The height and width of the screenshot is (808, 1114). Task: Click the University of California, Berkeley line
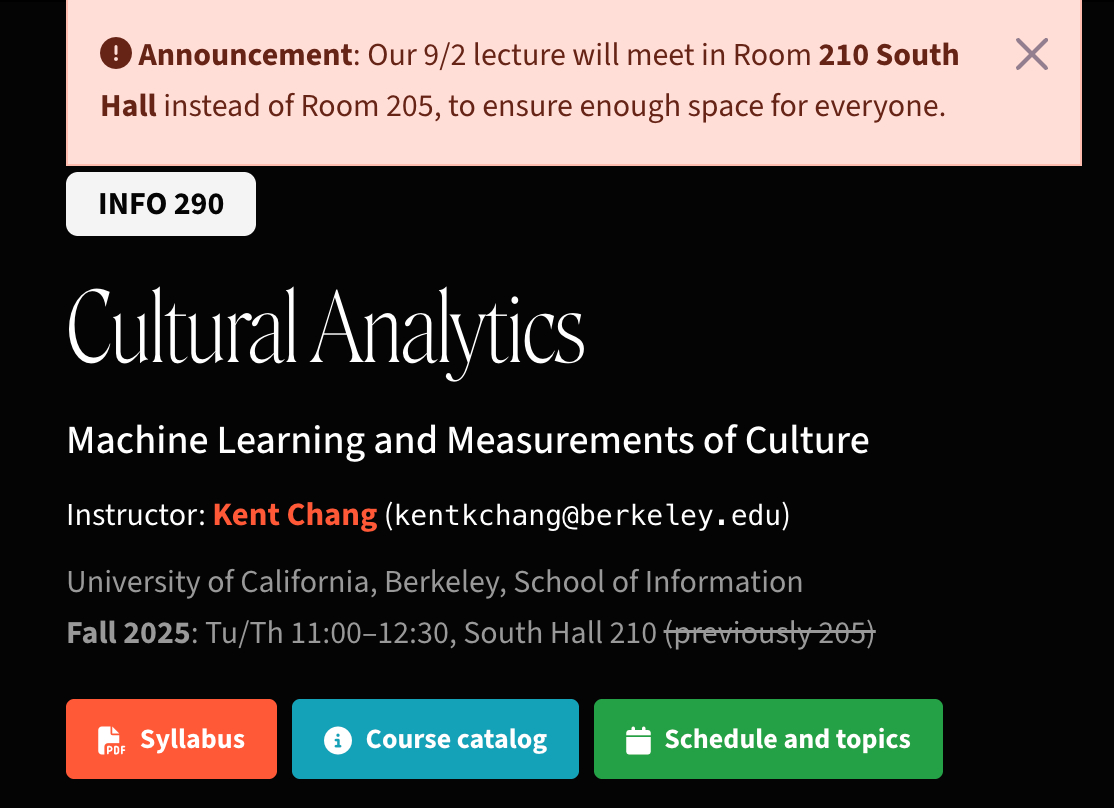click(434, 581)
